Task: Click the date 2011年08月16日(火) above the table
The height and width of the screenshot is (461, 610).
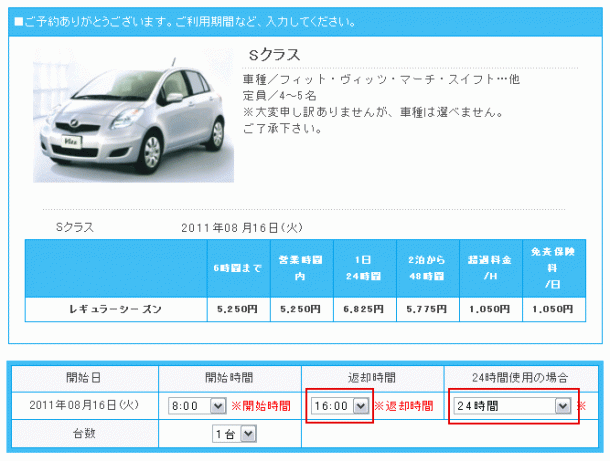Action: [x=242, y=228]
